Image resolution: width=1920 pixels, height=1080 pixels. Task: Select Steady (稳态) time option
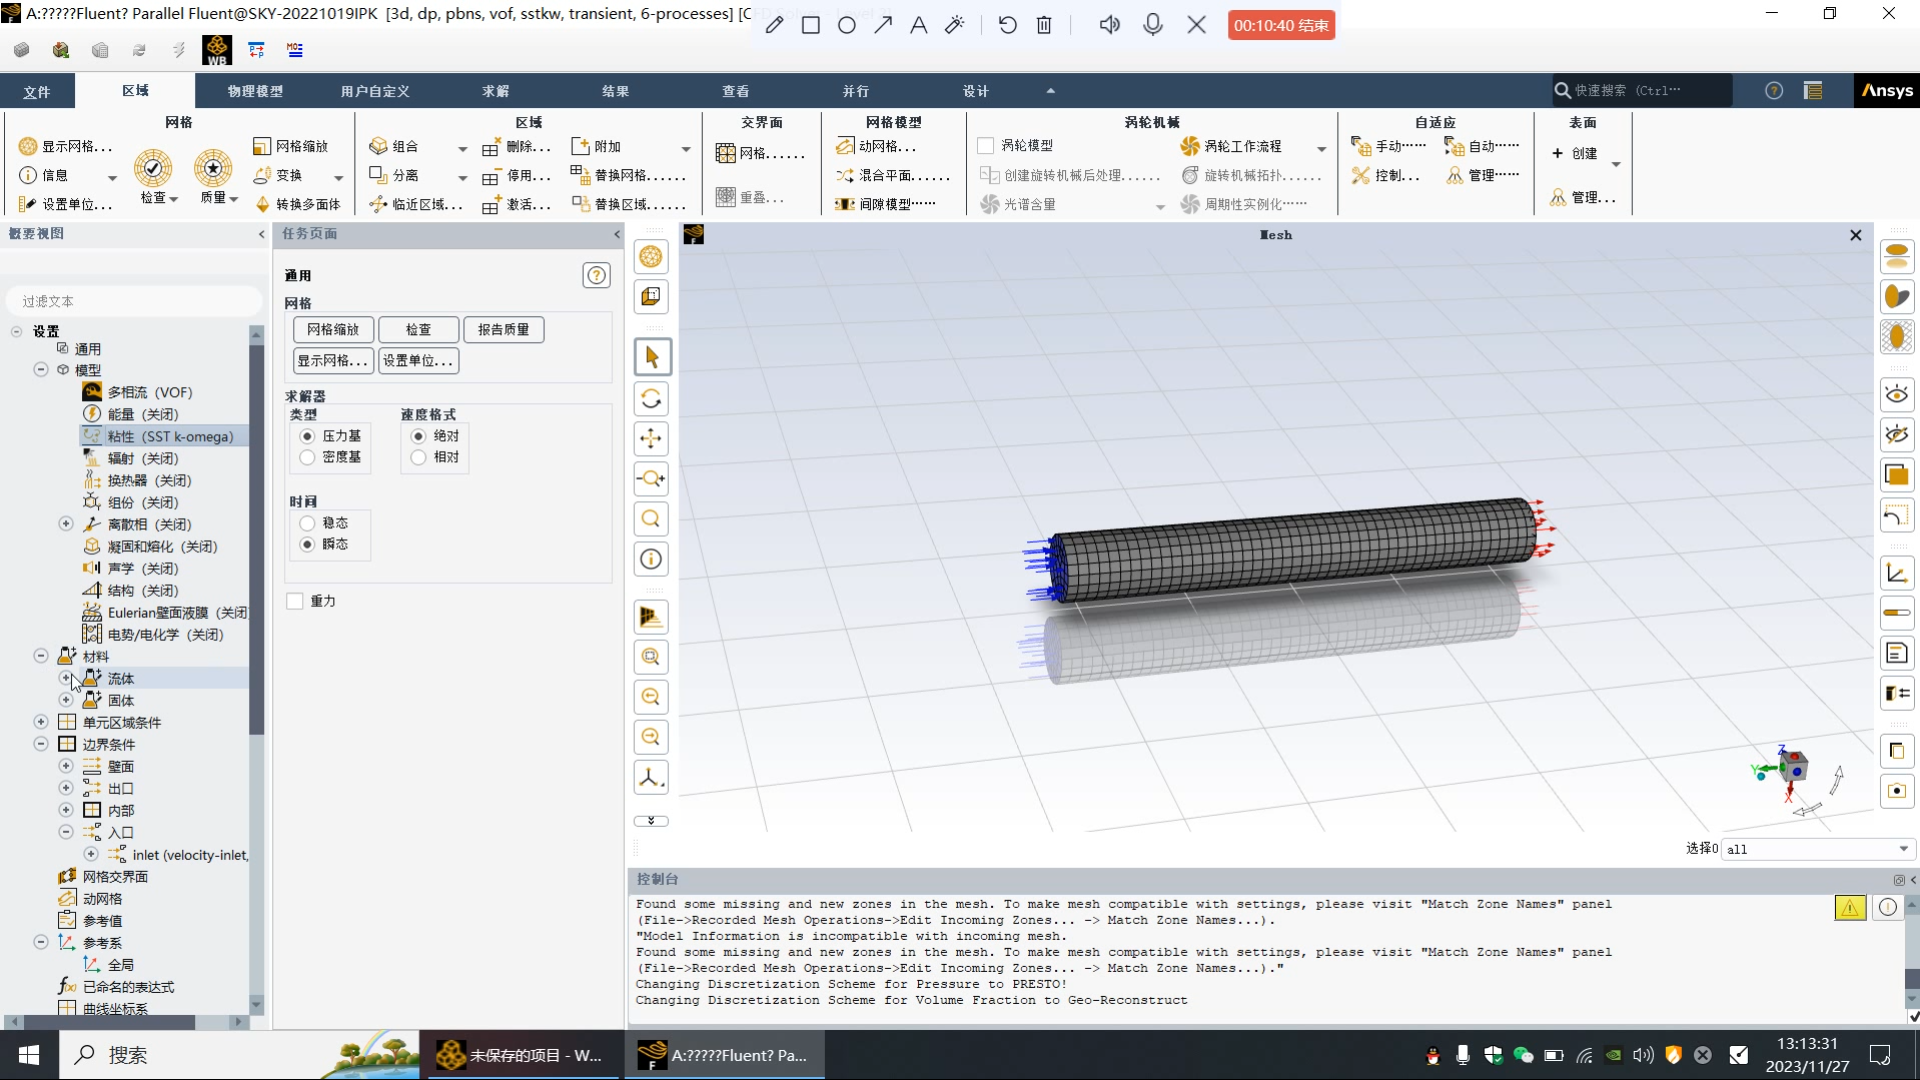point(307,523)
